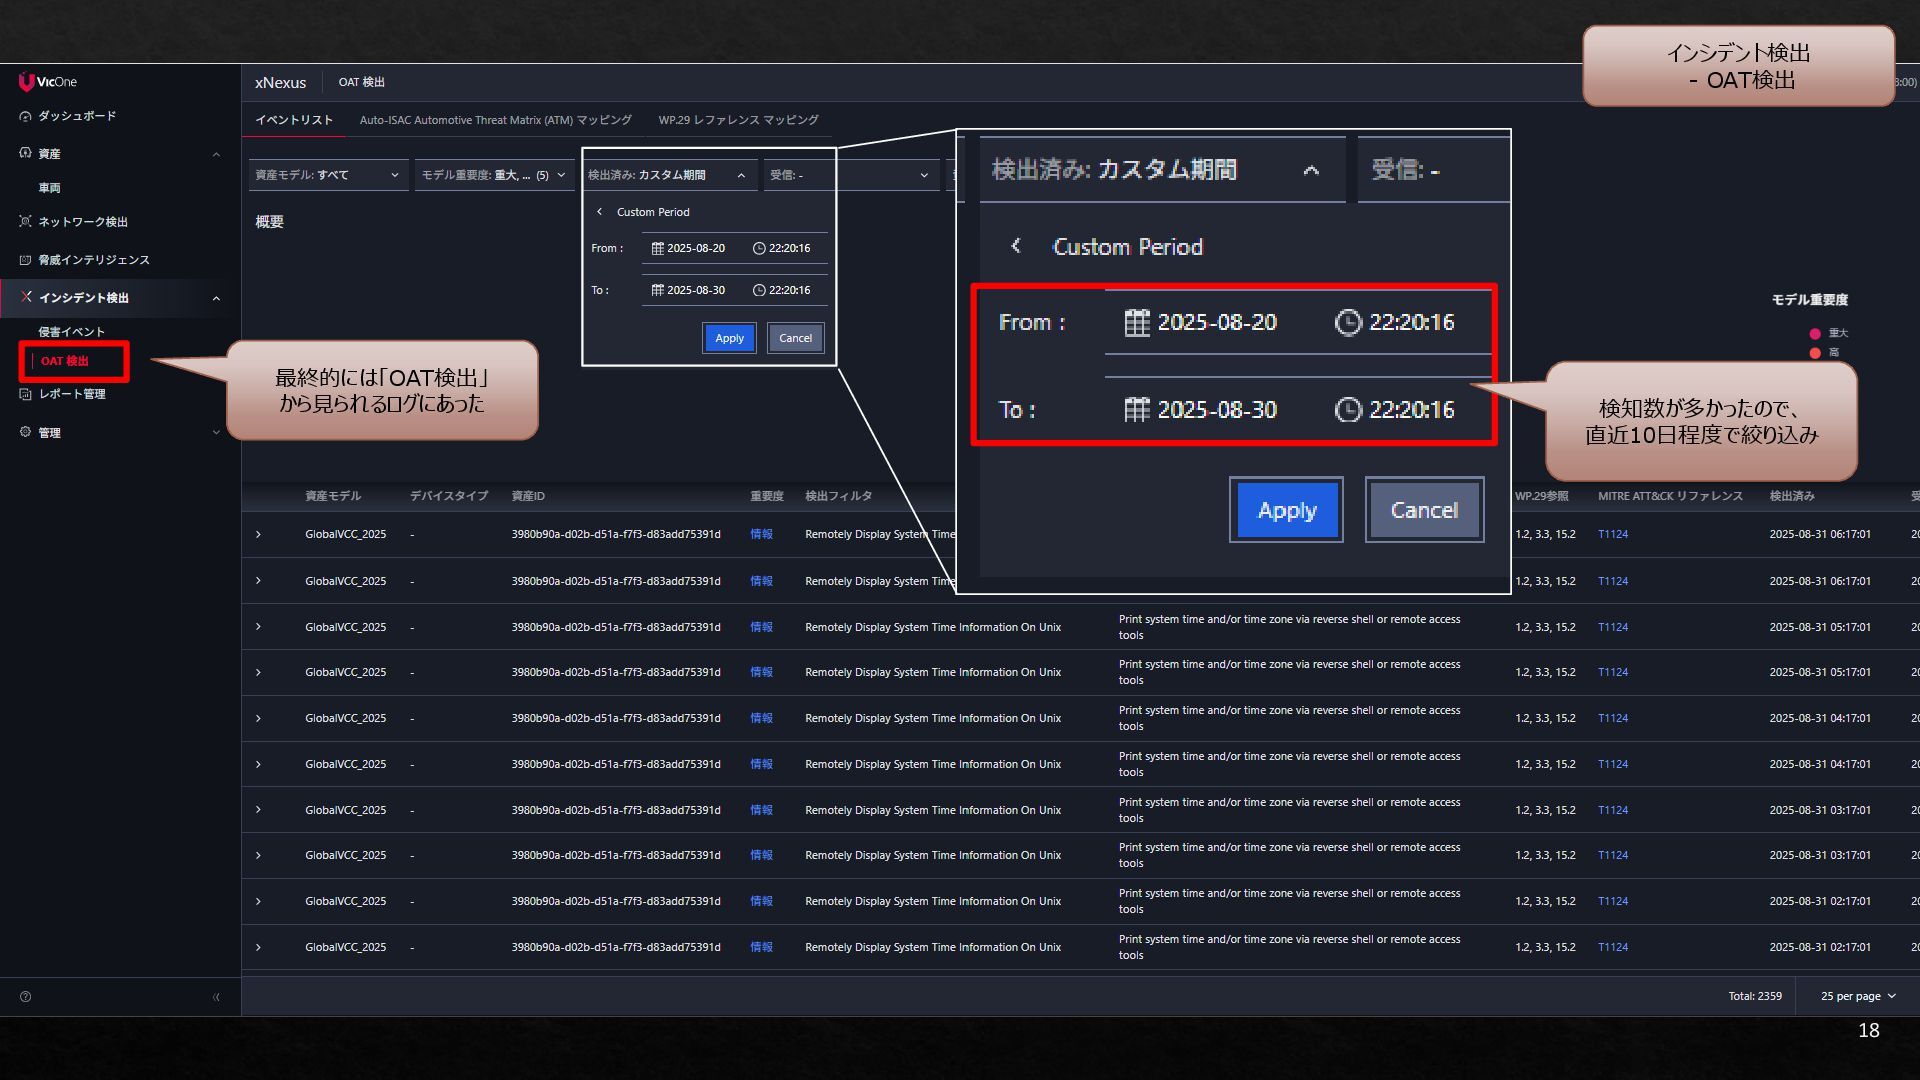This screenshot has width=1920, height=1080.
Task: Expand the first GlobalVCC_2025 event row
Action: tap(258, 534)
